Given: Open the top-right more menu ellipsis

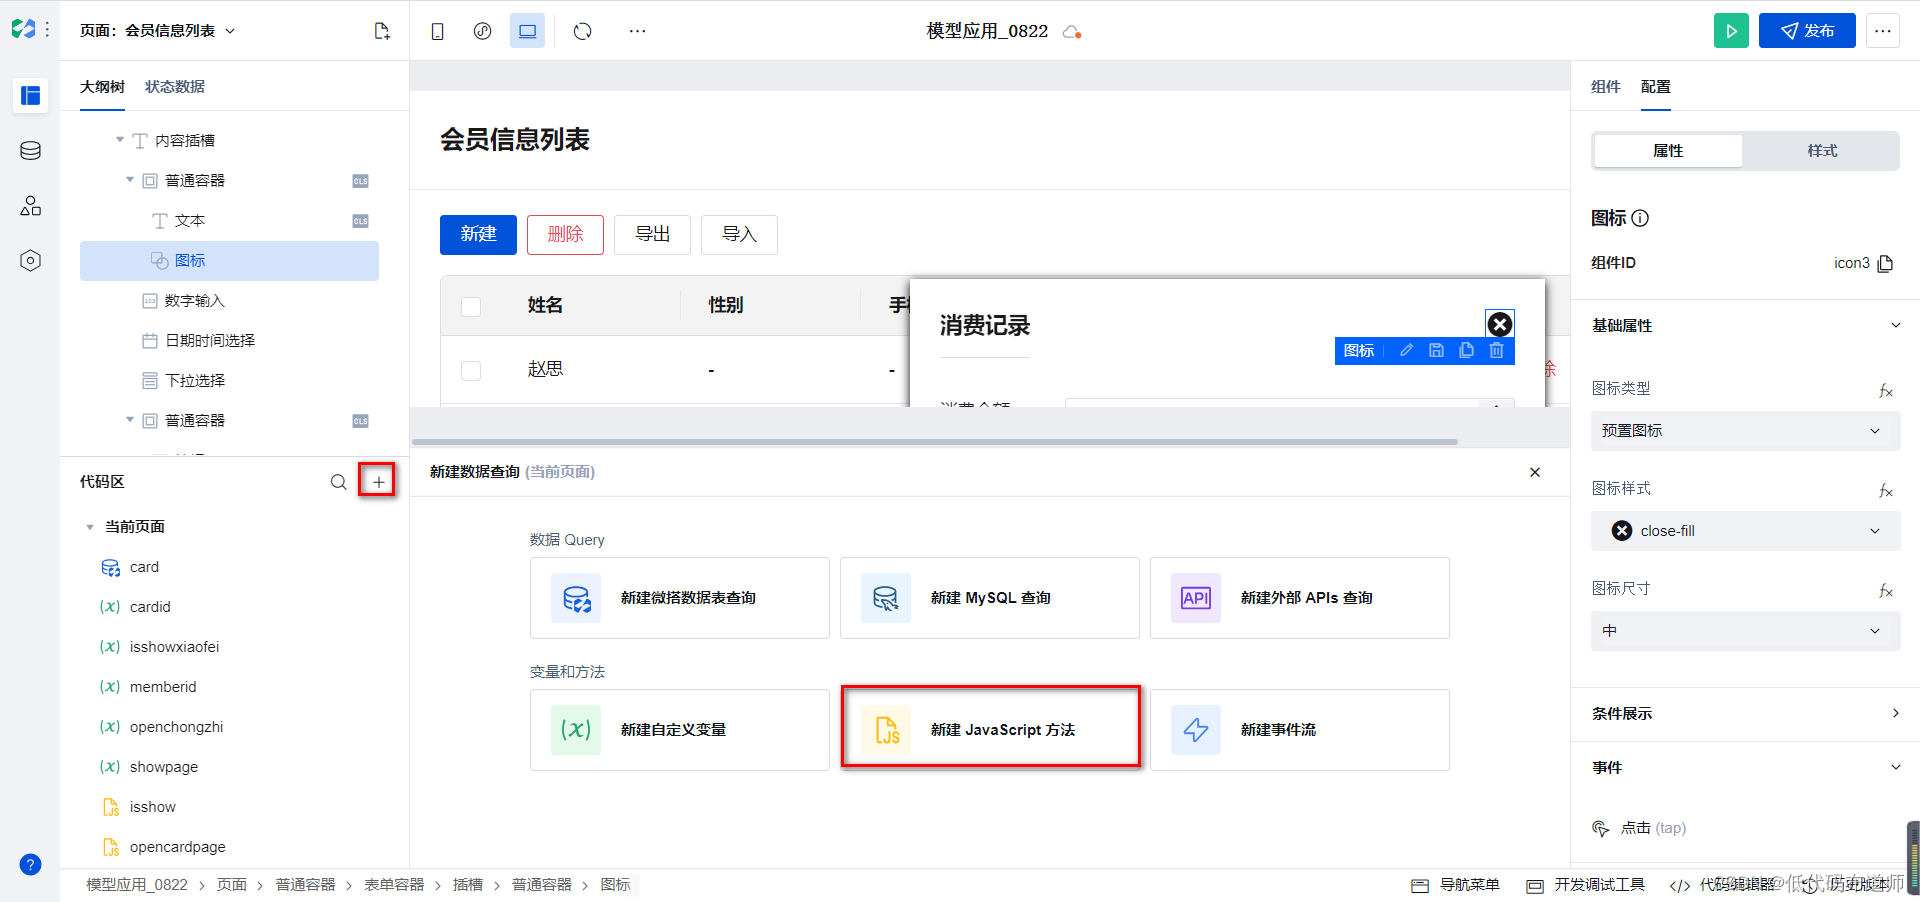Looking at the screenshot, I should (1883, 31).
